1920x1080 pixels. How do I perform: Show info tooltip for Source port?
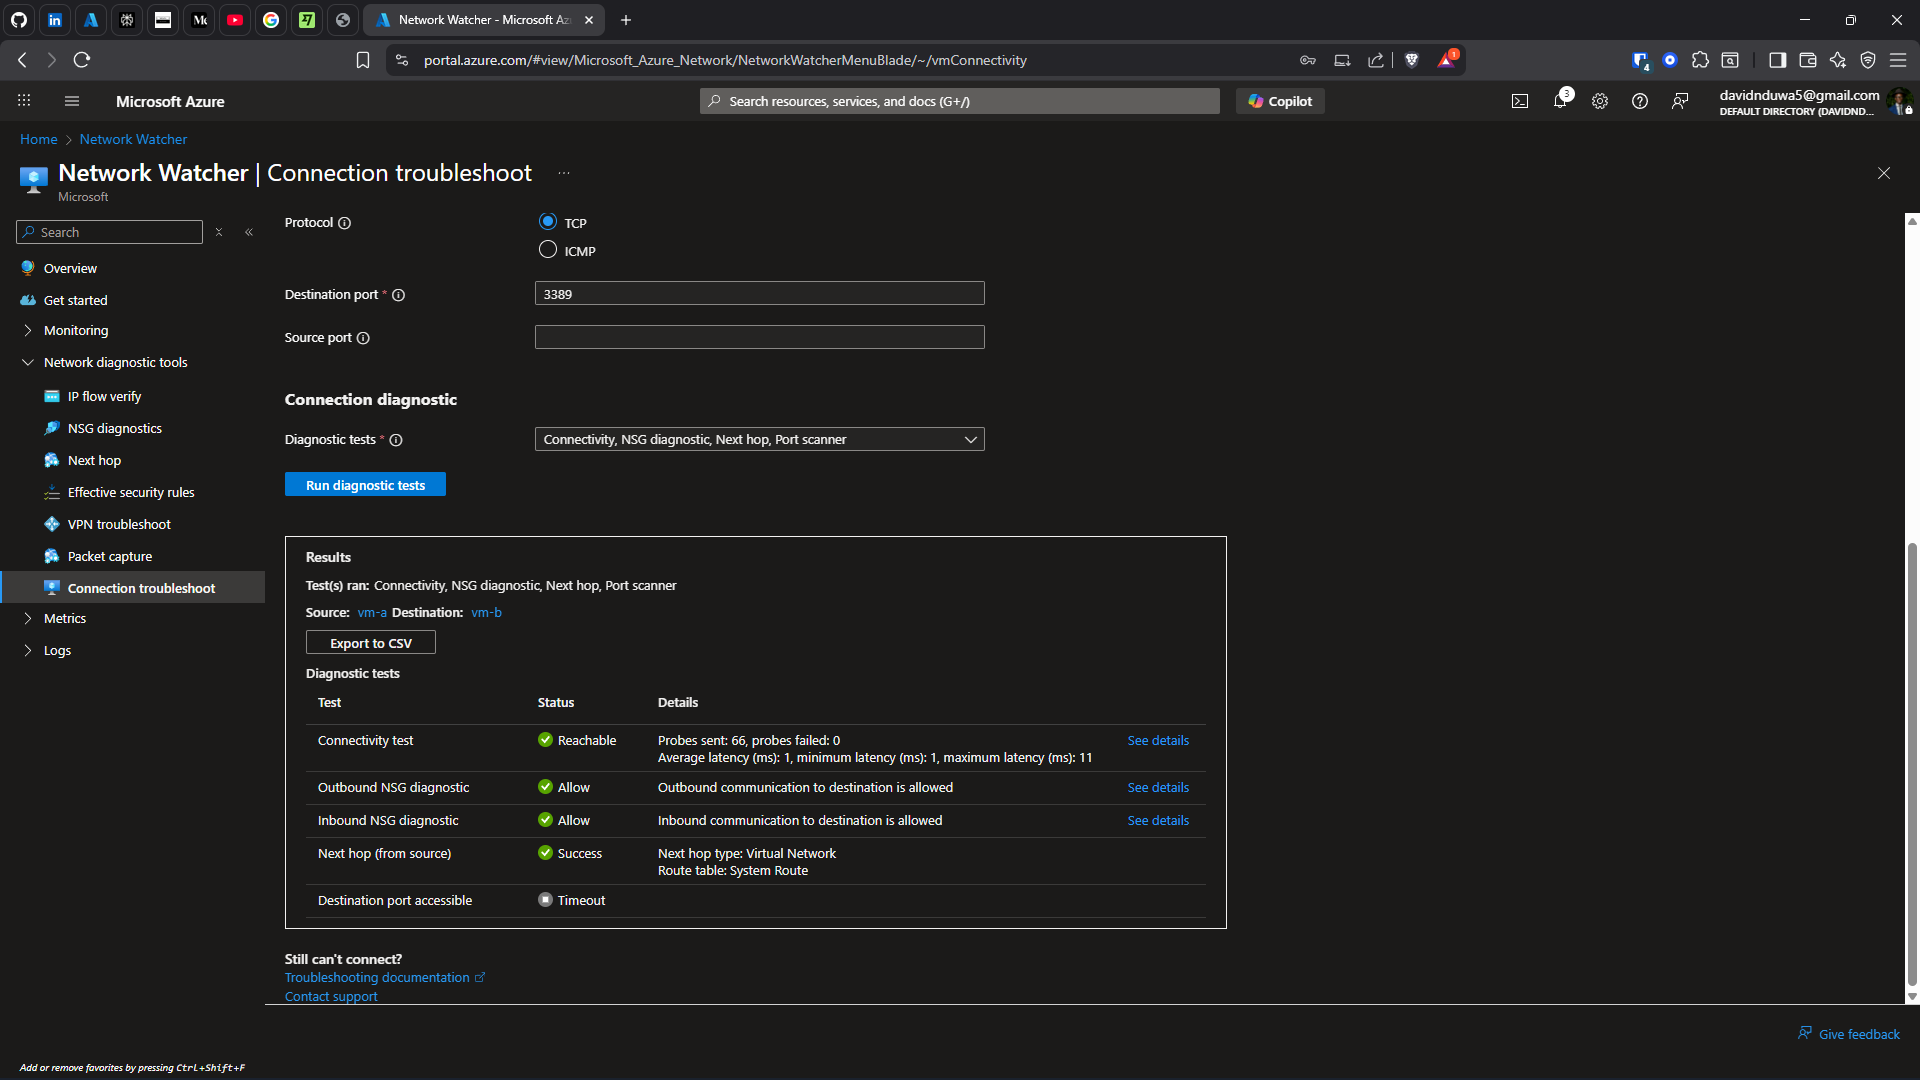coord(364,338)
